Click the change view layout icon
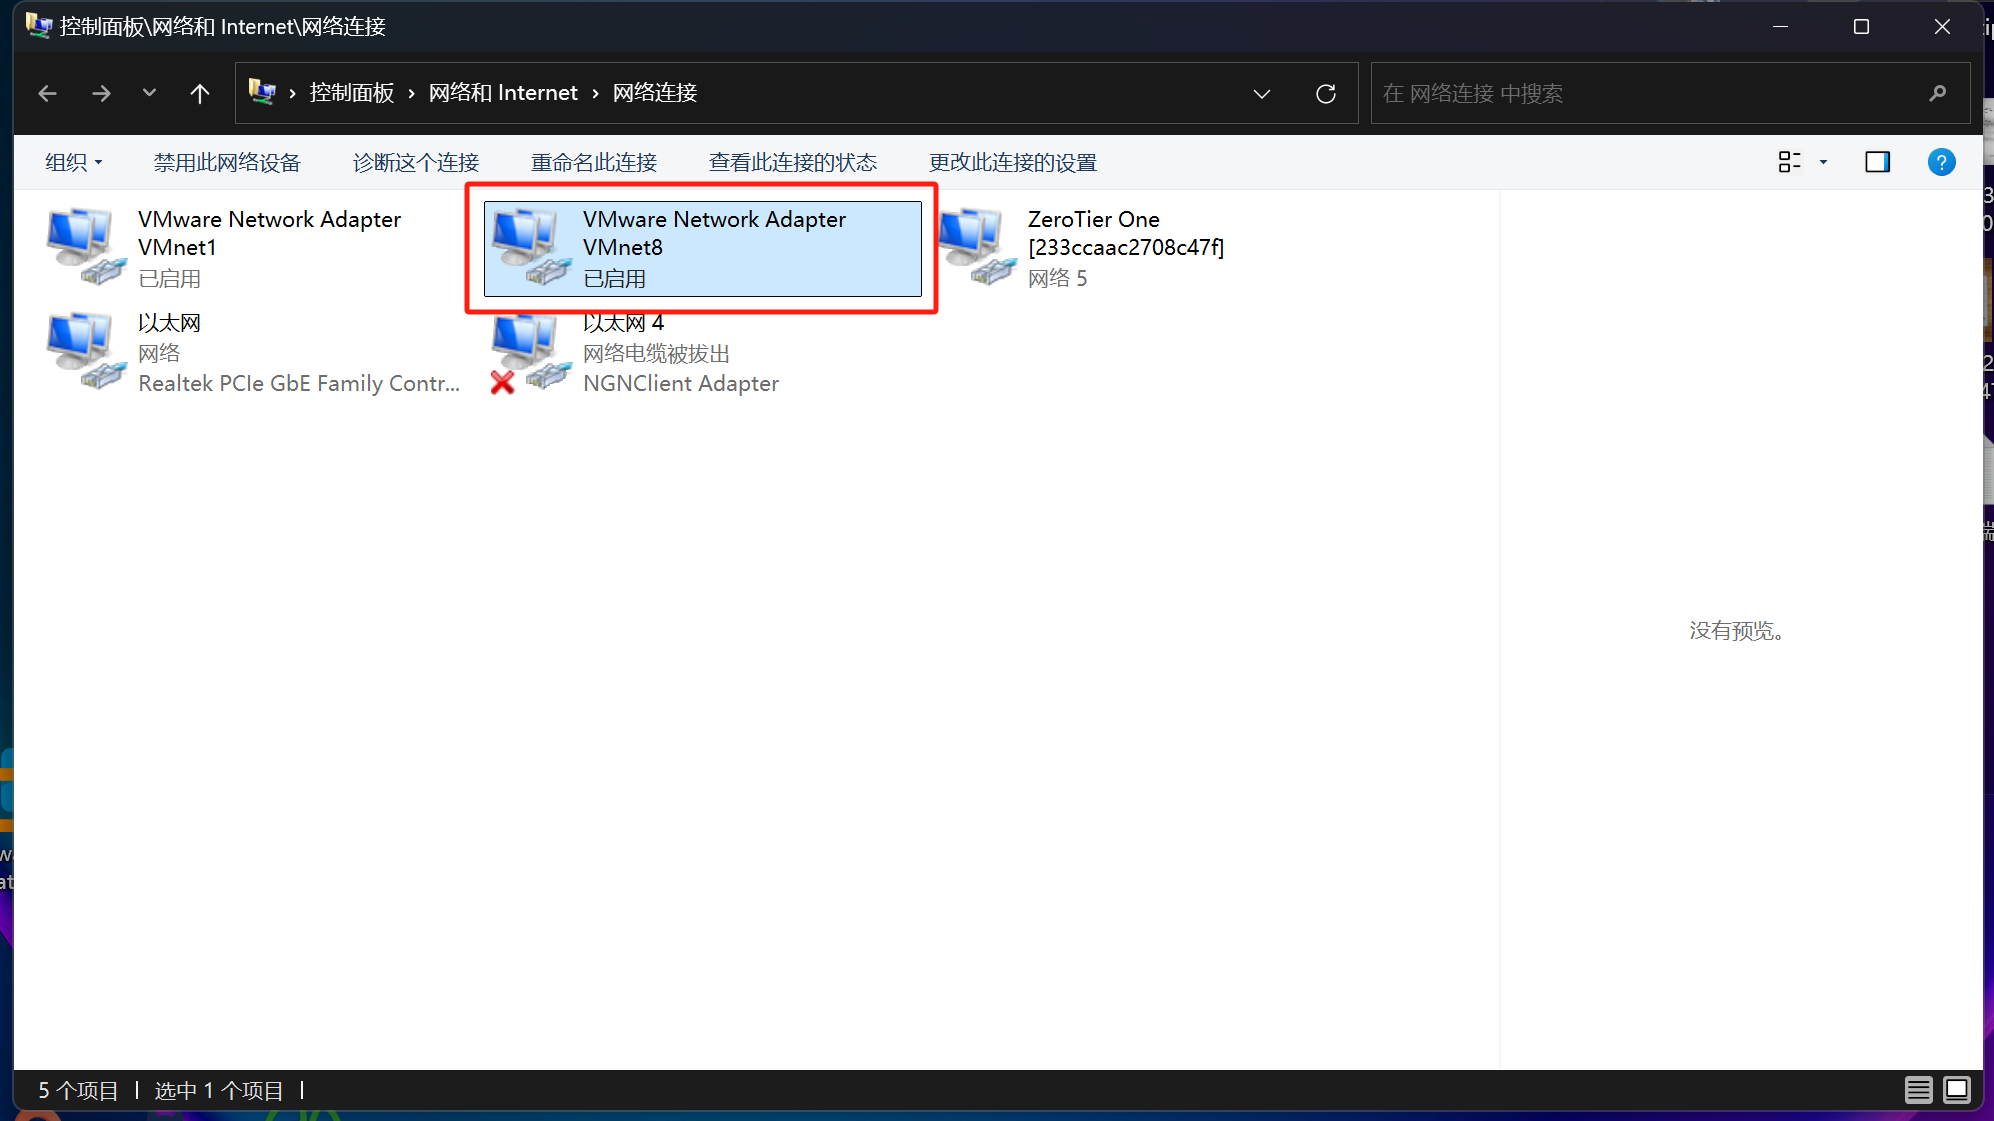This screenshot has height=1121, width=1994. tap(1789, 162)
